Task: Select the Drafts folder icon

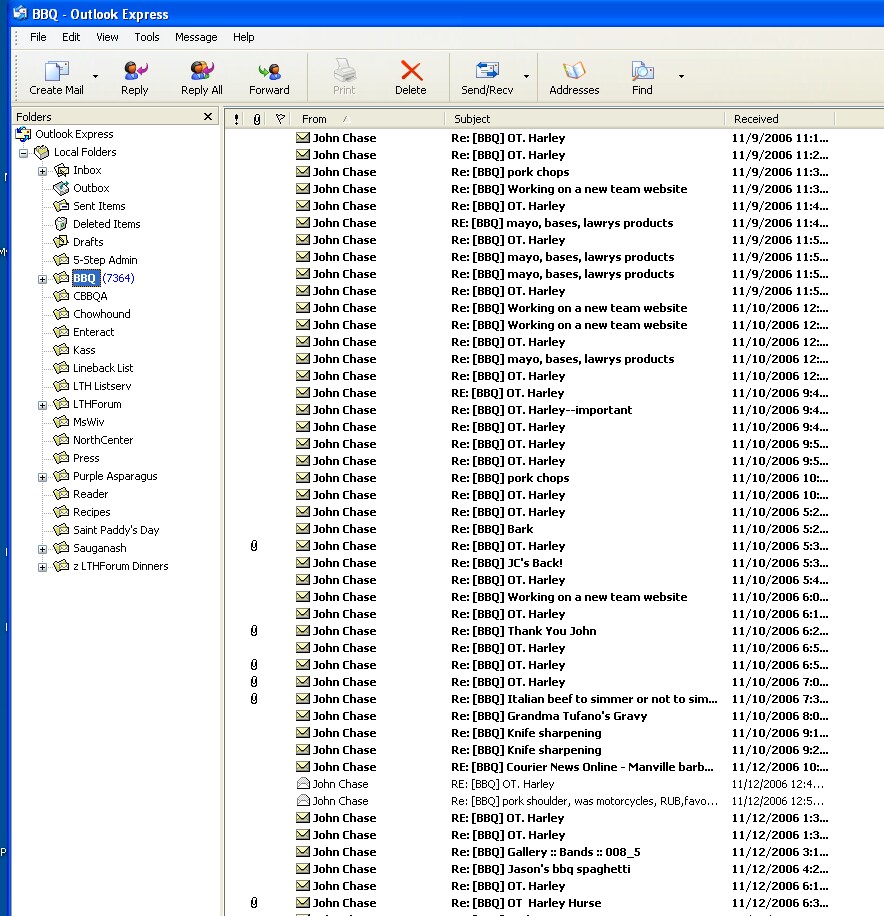Action: pos(61,242)
